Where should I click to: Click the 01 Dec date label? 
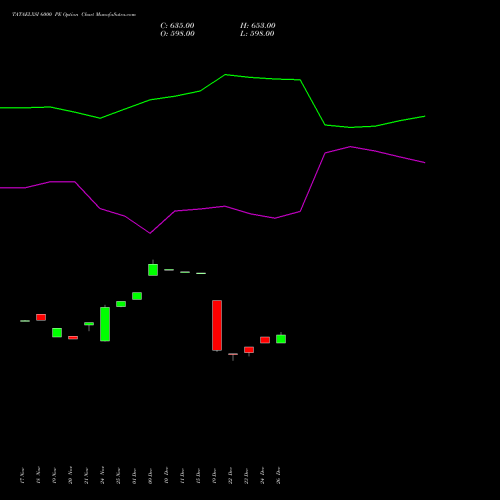[x=134, y=475]
